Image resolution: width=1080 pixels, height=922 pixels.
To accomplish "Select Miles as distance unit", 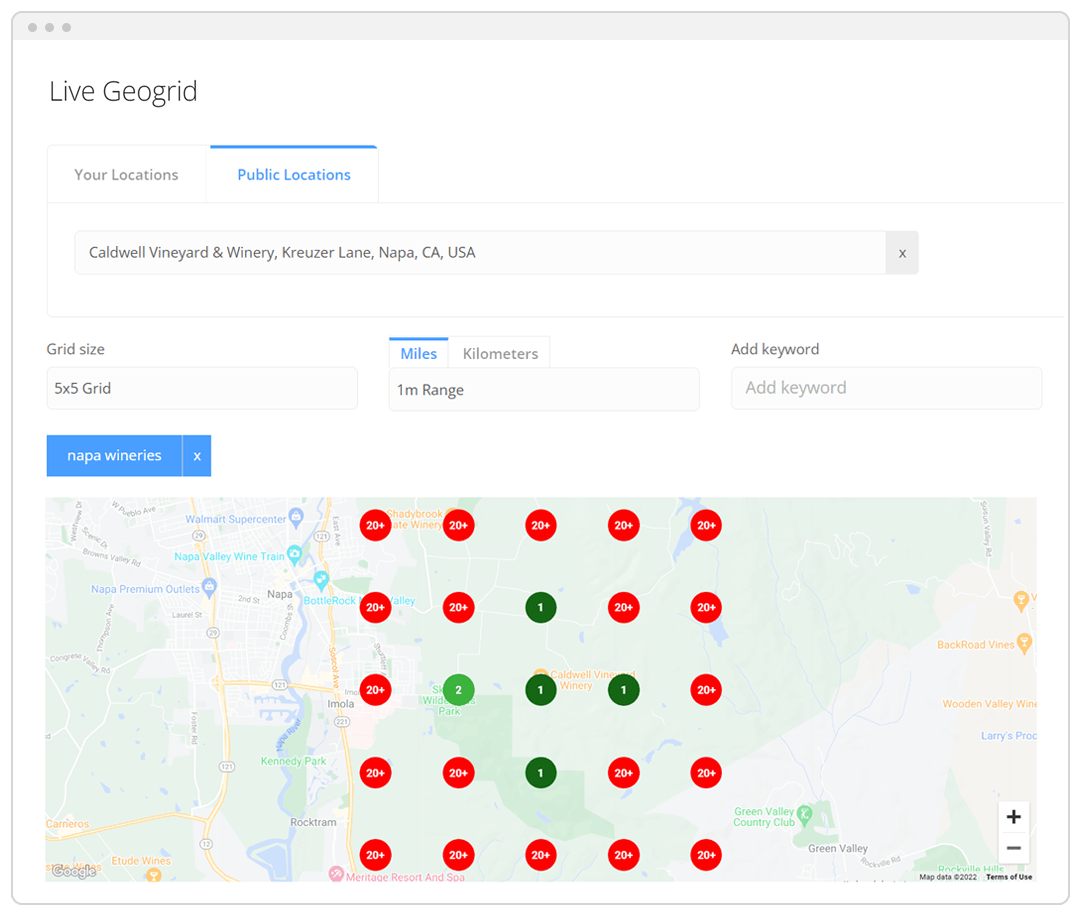I will tap(418, 354).
